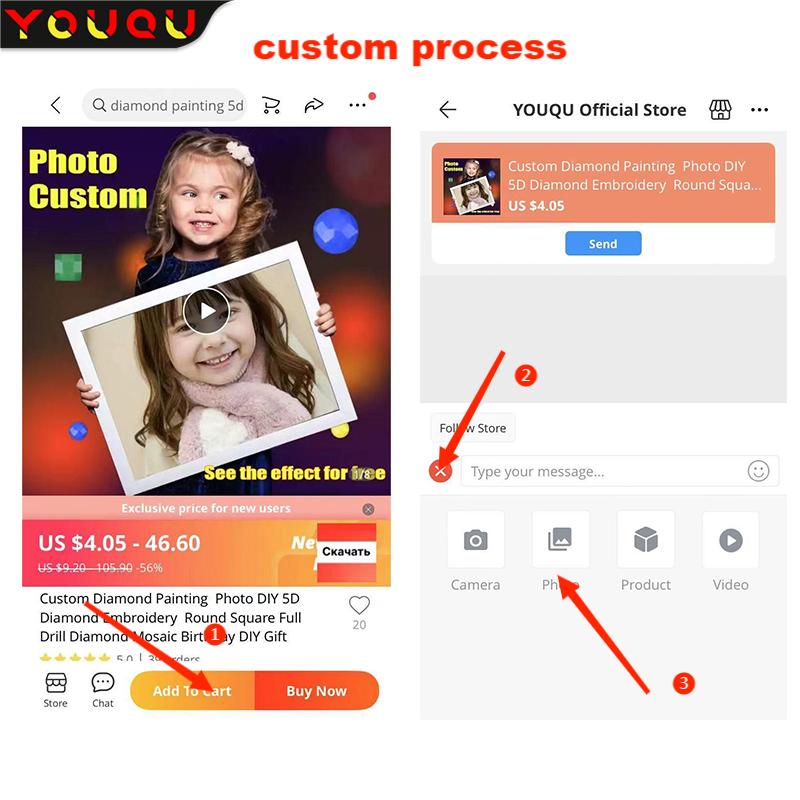Play the product video preview

tap(207, 311)
